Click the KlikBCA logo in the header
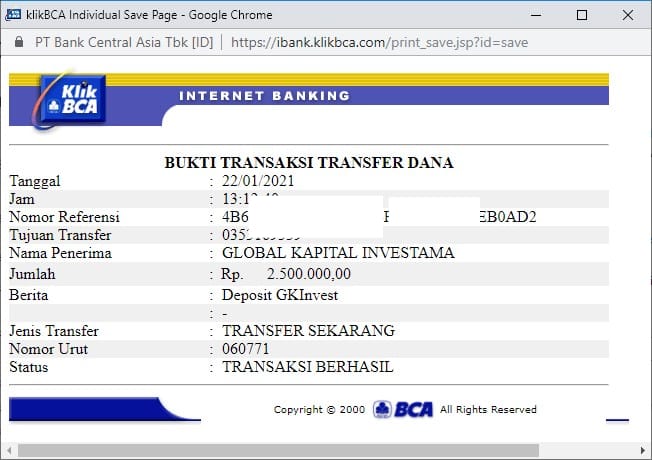Screen dimensions: 652x460 [x=69, y=100]
